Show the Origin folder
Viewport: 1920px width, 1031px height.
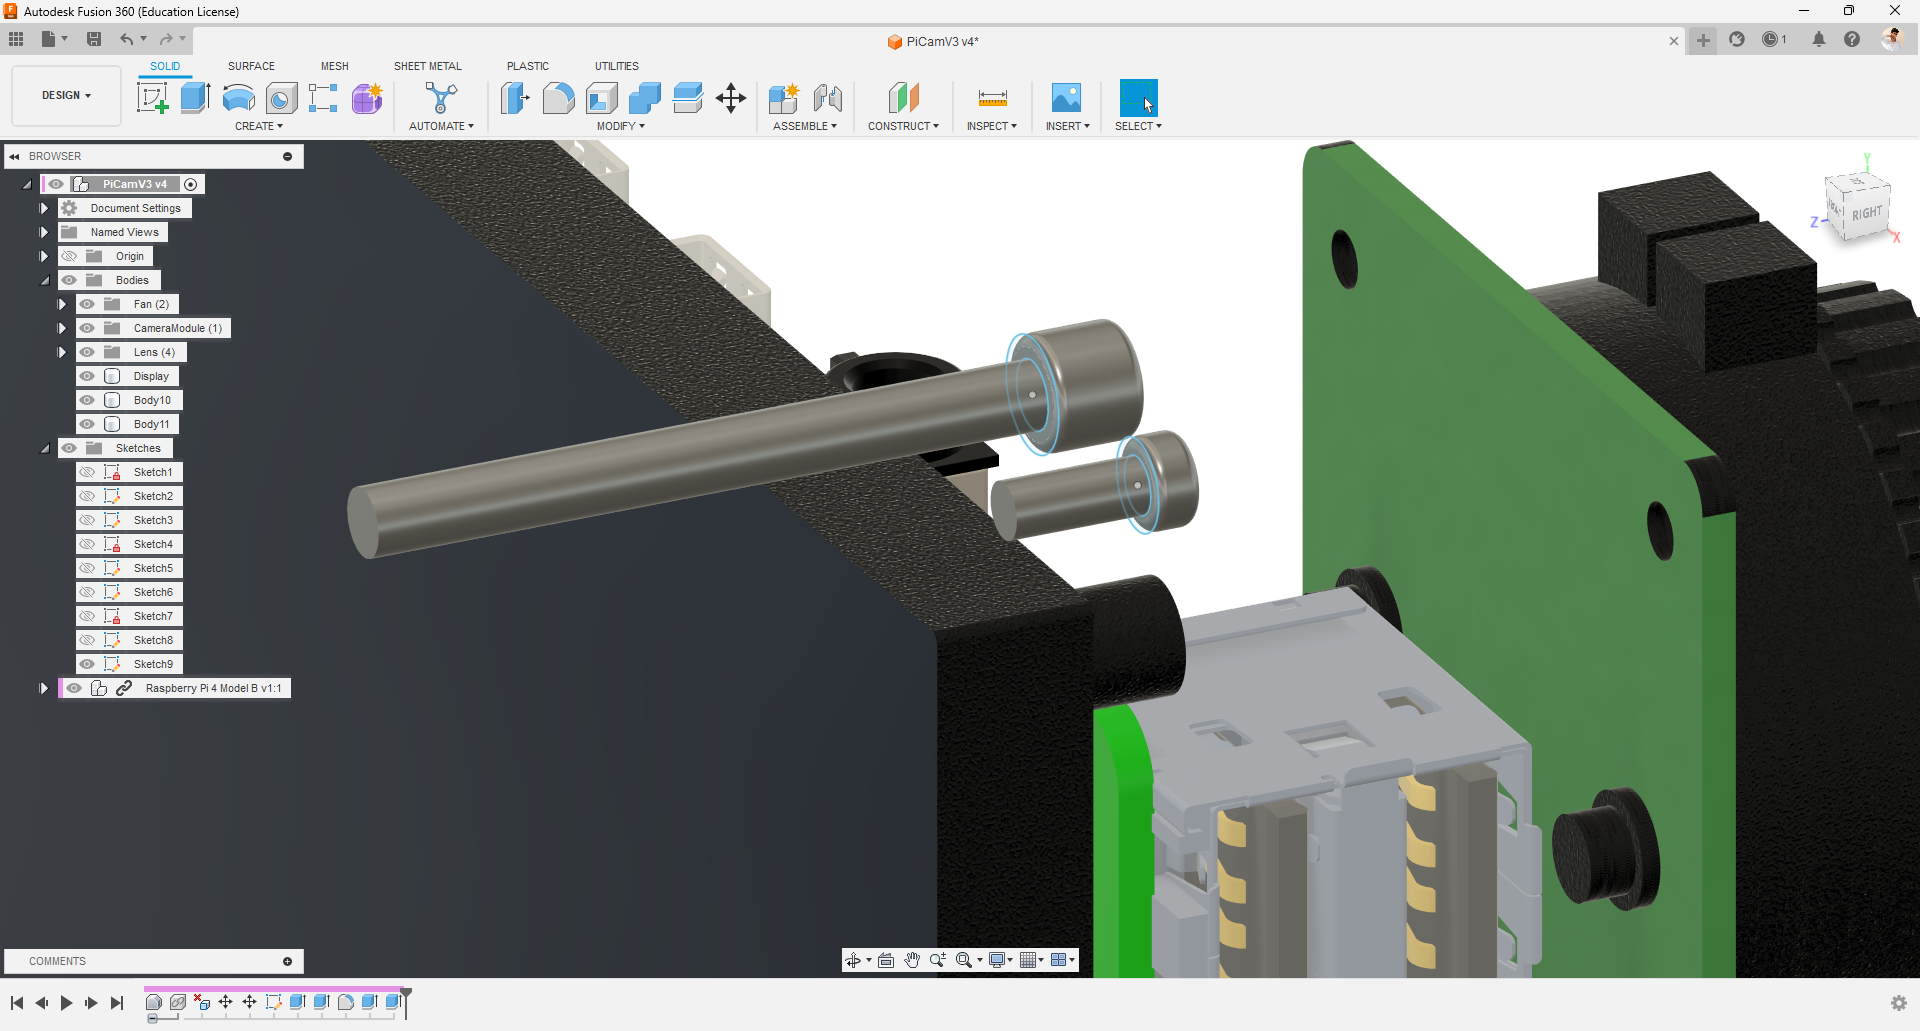70,256
